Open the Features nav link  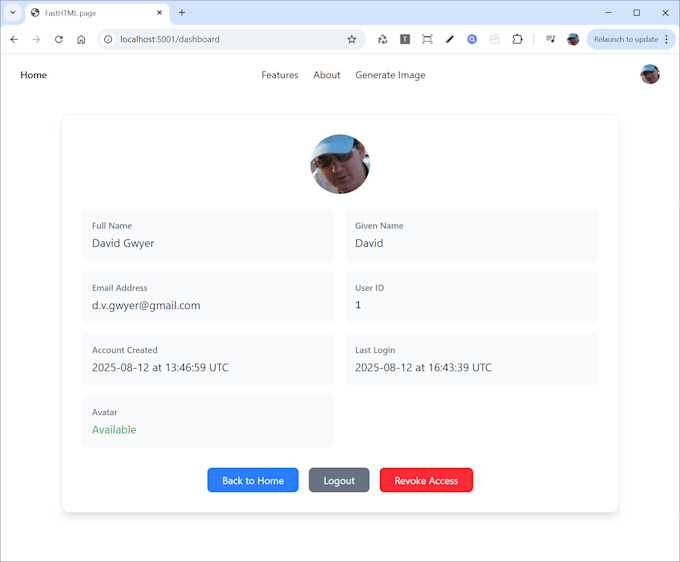280,75
